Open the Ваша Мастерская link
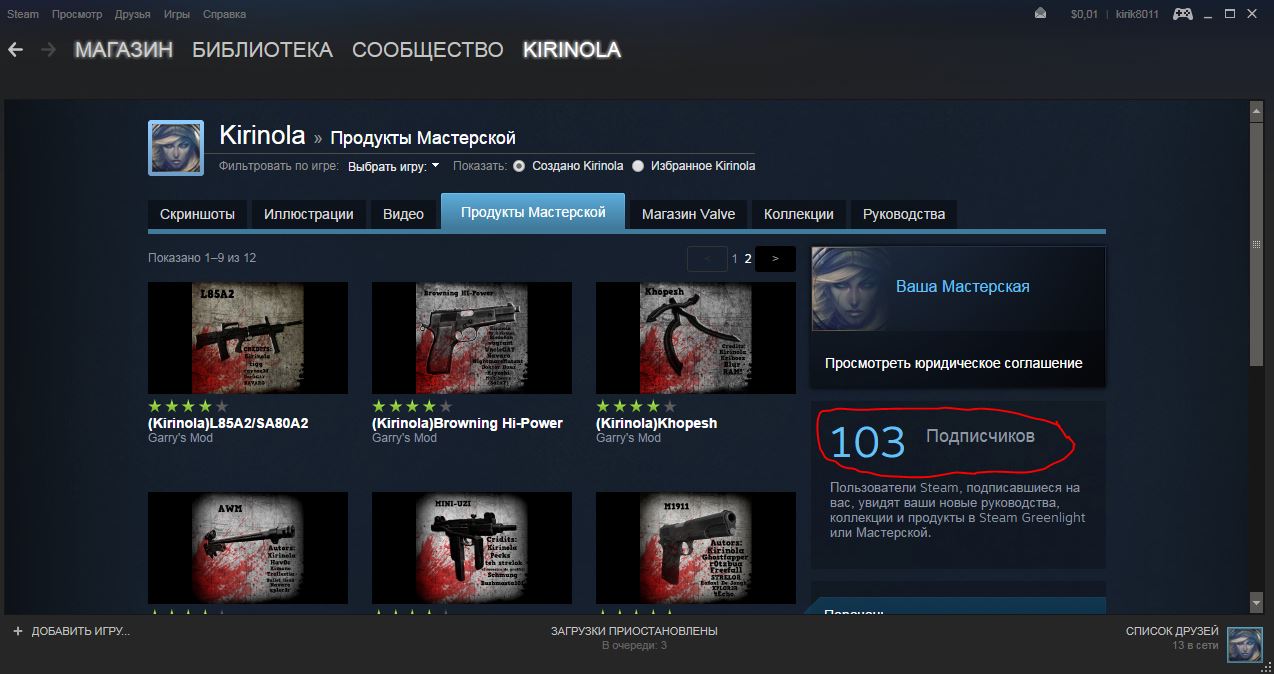Screen dimensions: 1274x674 [x=962, y=287]
